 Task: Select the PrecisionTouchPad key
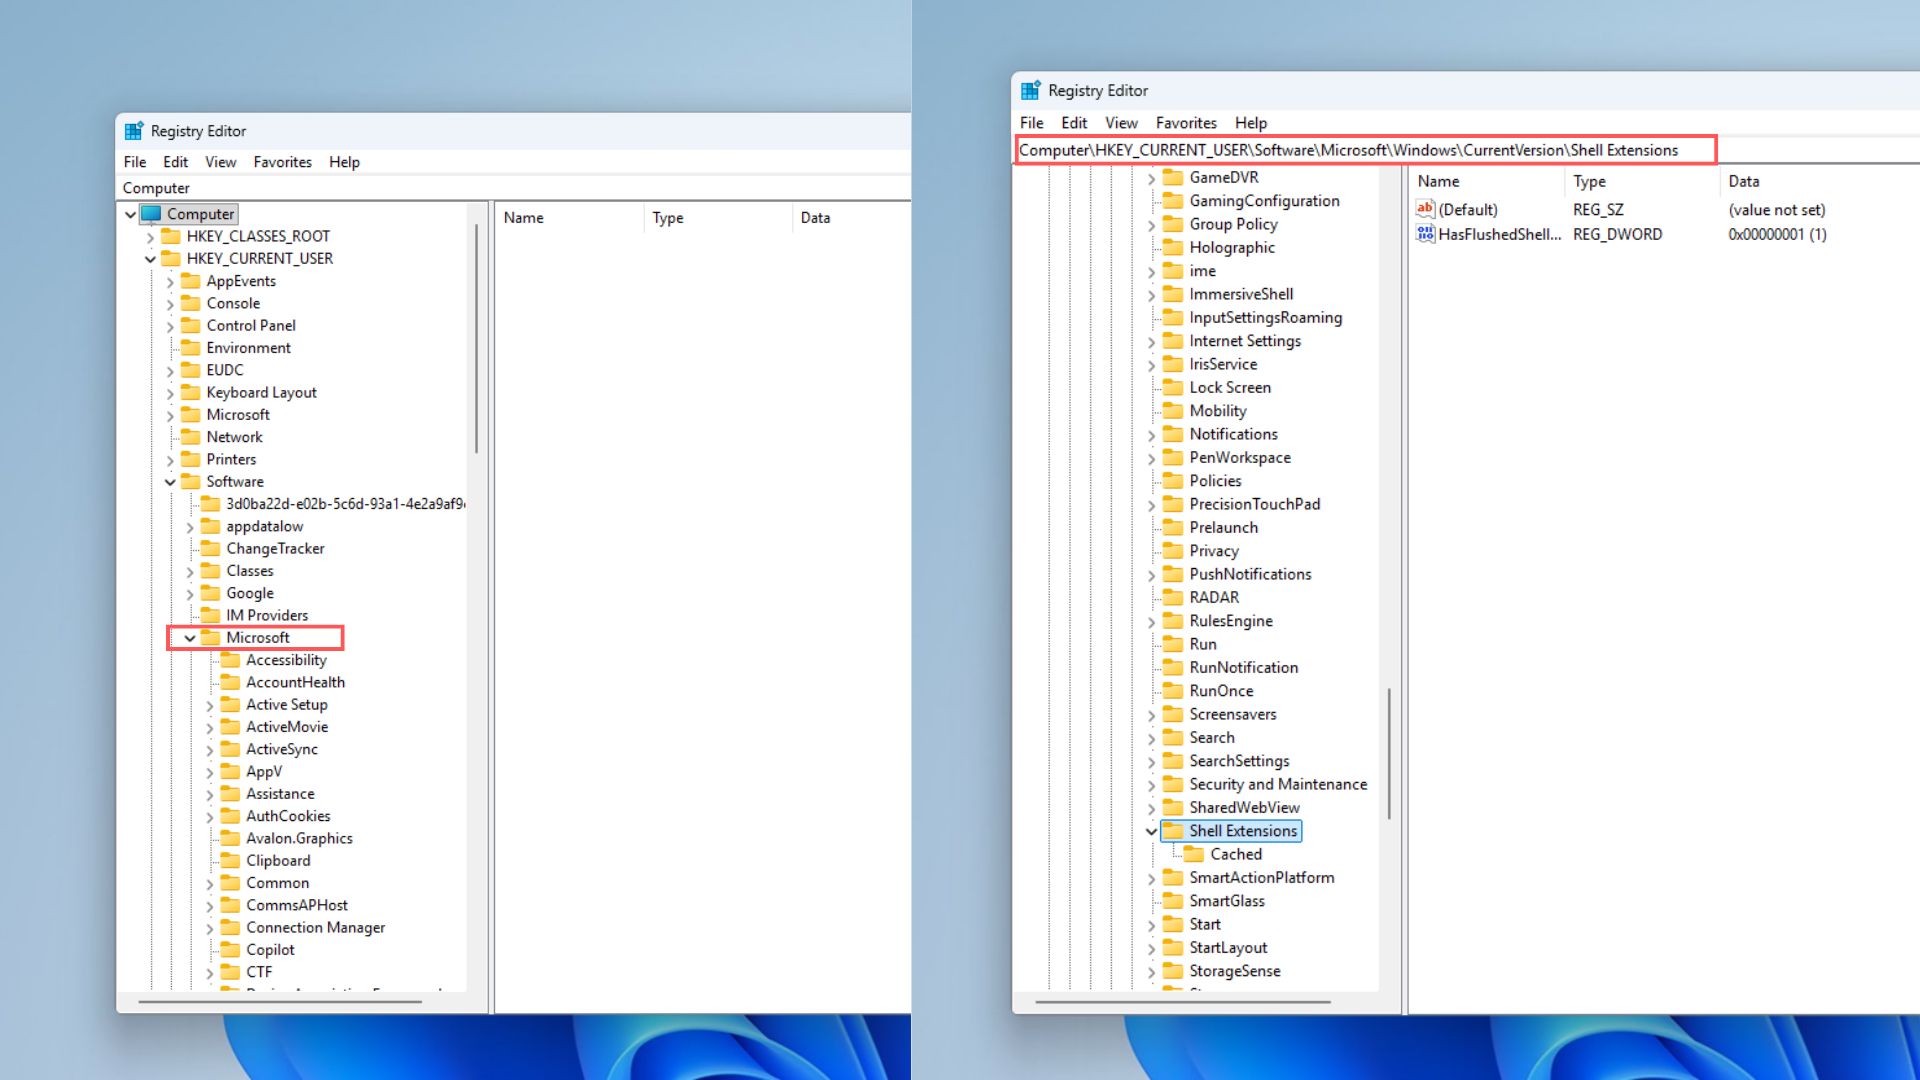tap(1254, 504)
